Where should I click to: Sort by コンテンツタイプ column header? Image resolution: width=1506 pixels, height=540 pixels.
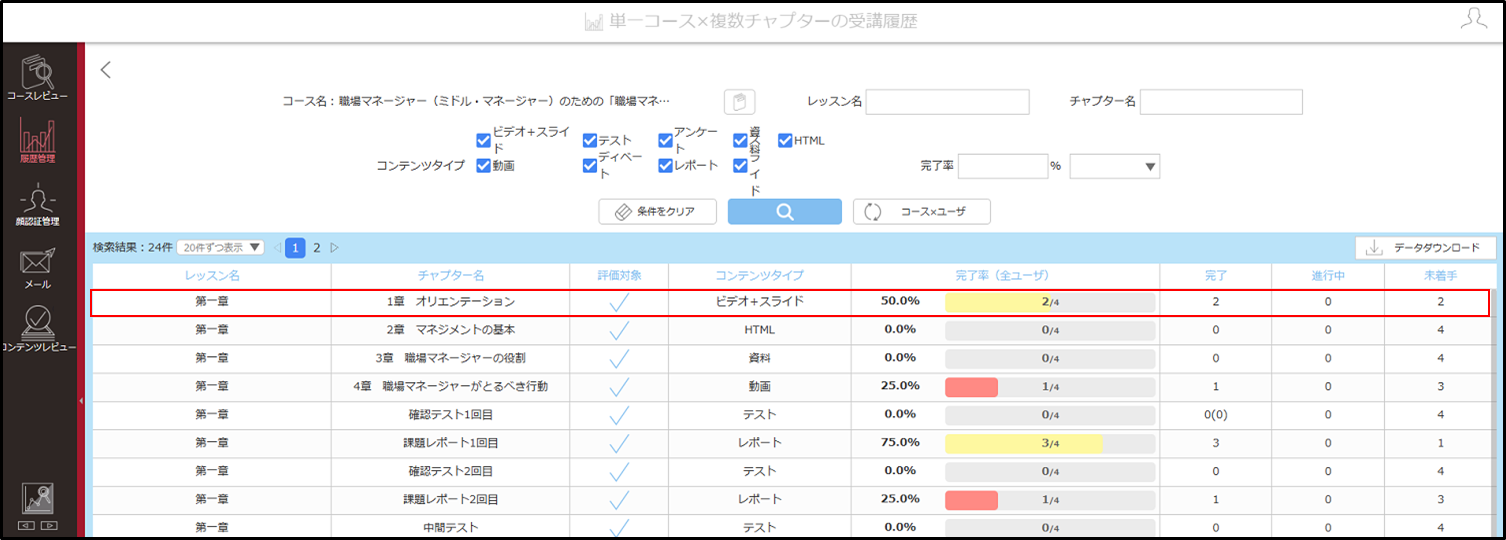click(x=759, y=275)
